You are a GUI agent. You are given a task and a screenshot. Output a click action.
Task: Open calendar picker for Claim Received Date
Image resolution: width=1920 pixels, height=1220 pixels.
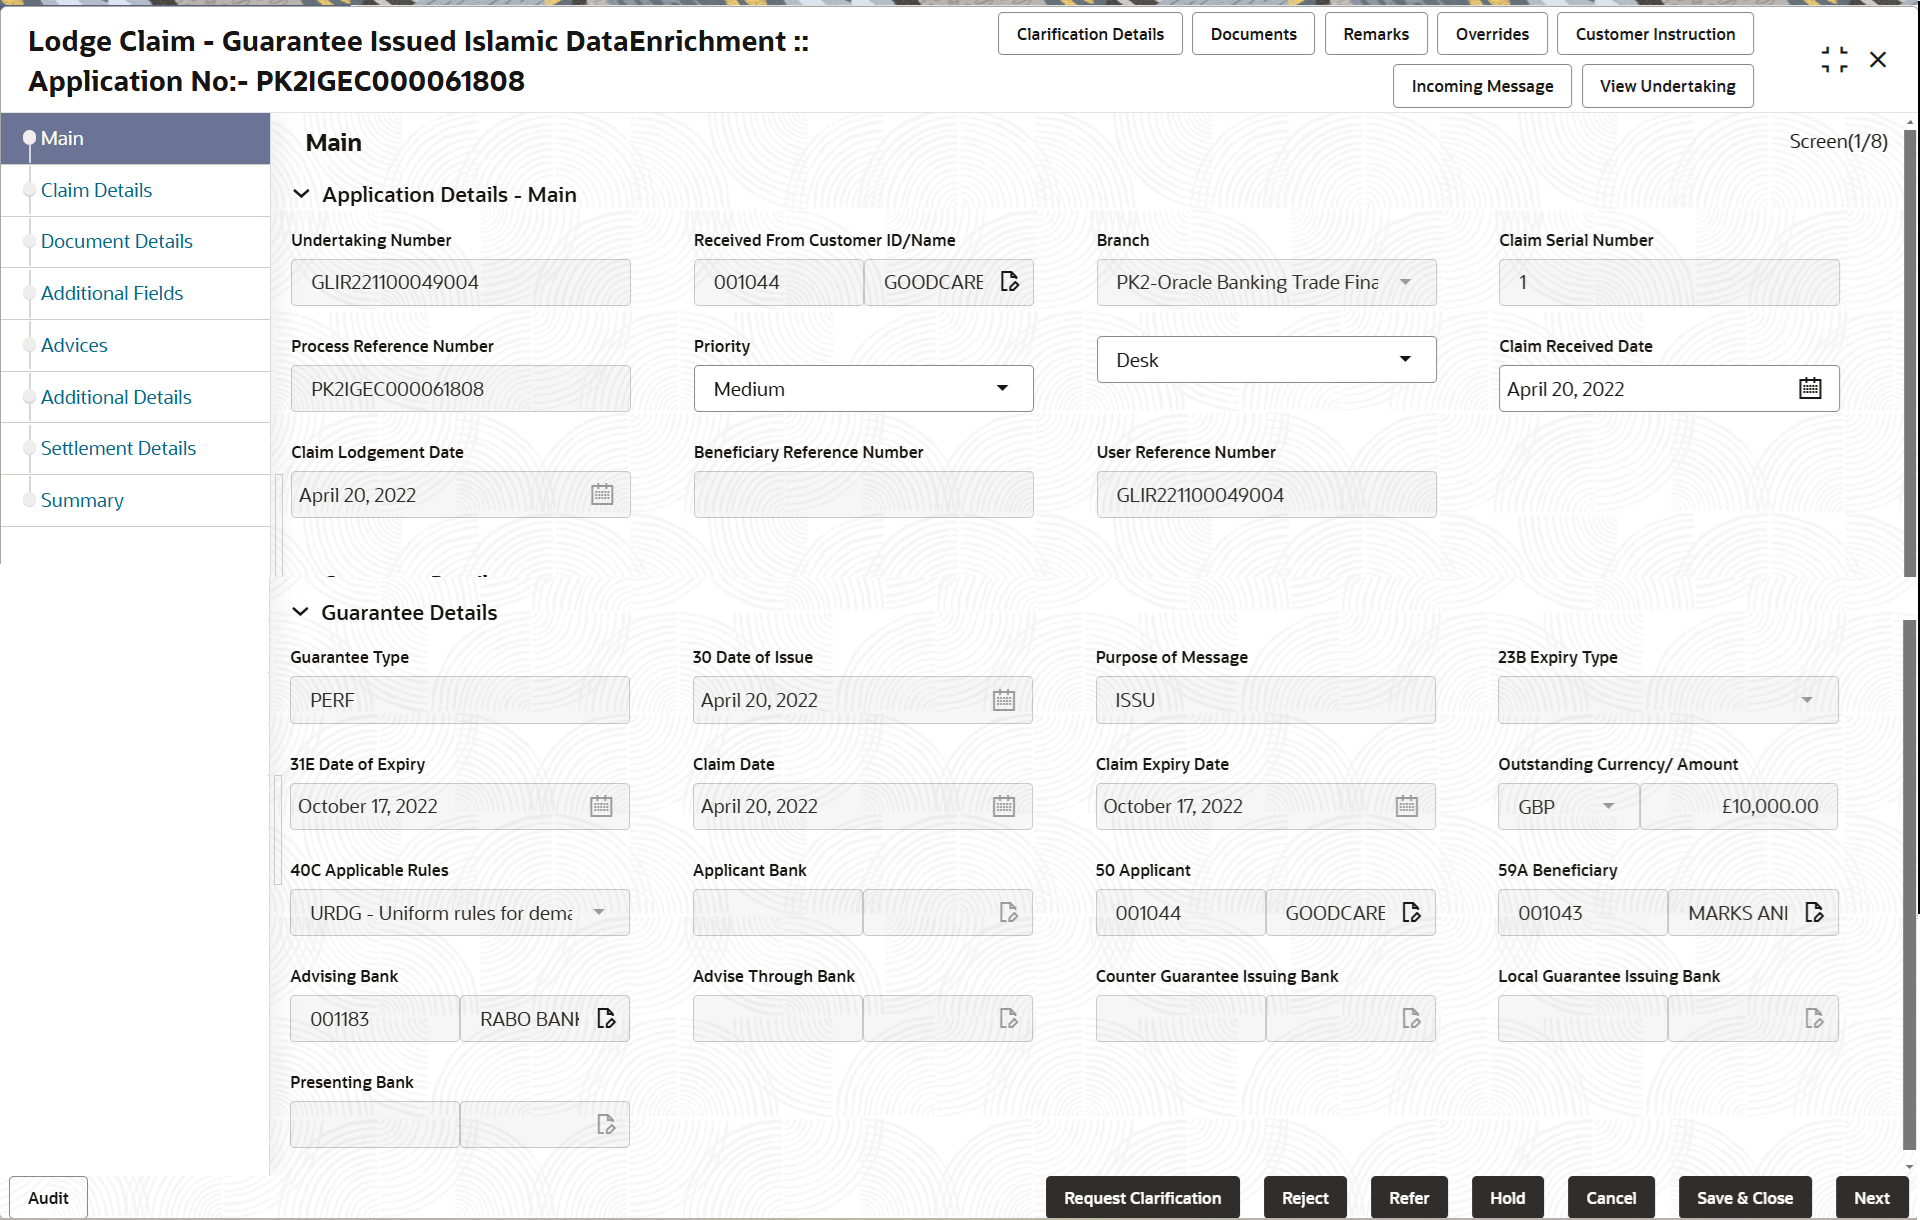tap(1809, 389)
